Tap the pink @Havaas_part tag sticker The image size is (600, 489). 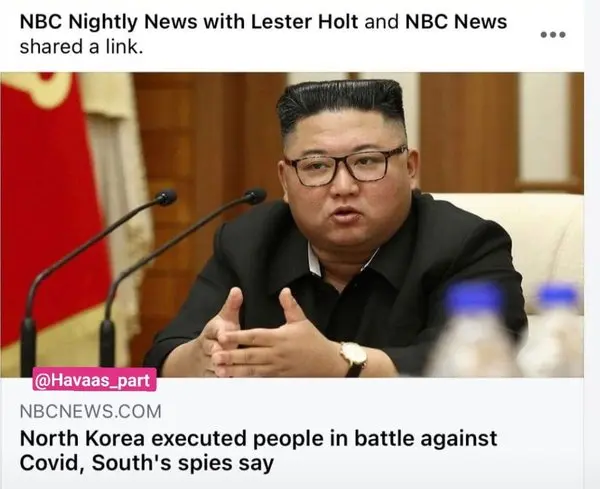[x=95, y=380]
